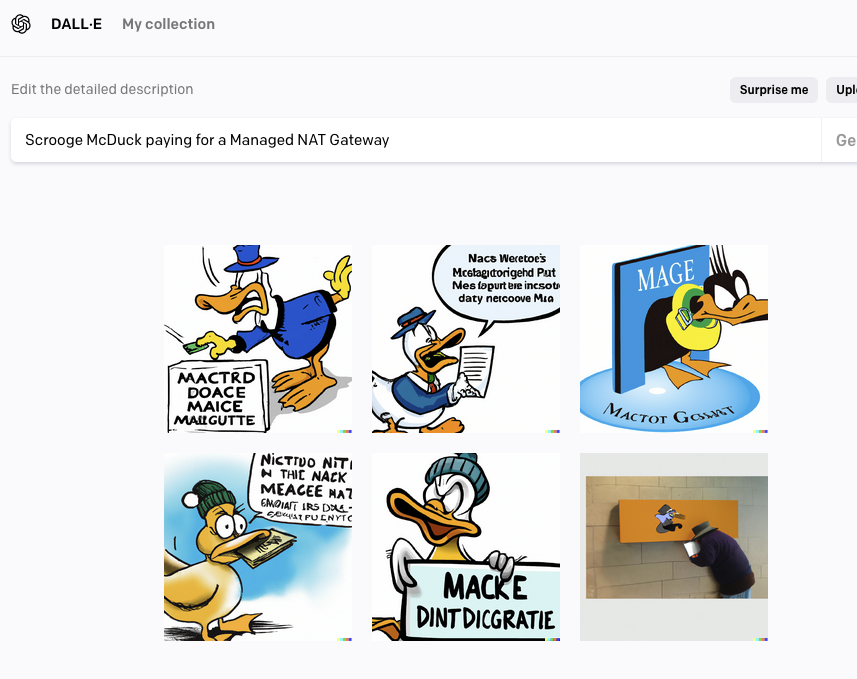857x679 pixels.
Task: Click the partially visible Upload button
Action: tap(842, 90)
